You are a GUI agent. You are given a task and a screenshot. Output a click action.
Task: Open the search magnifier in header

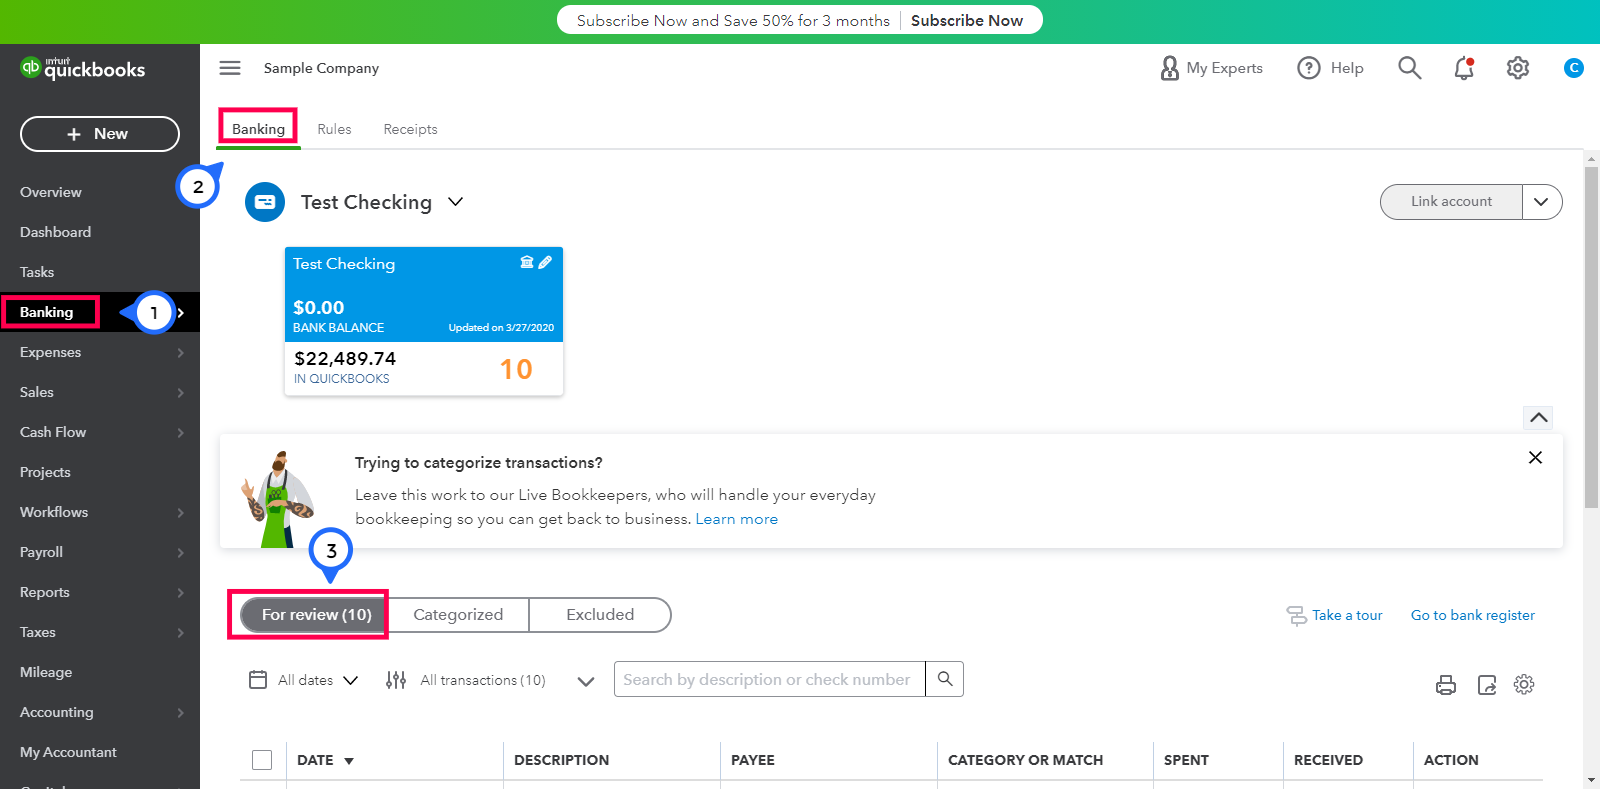(1410, 68)
